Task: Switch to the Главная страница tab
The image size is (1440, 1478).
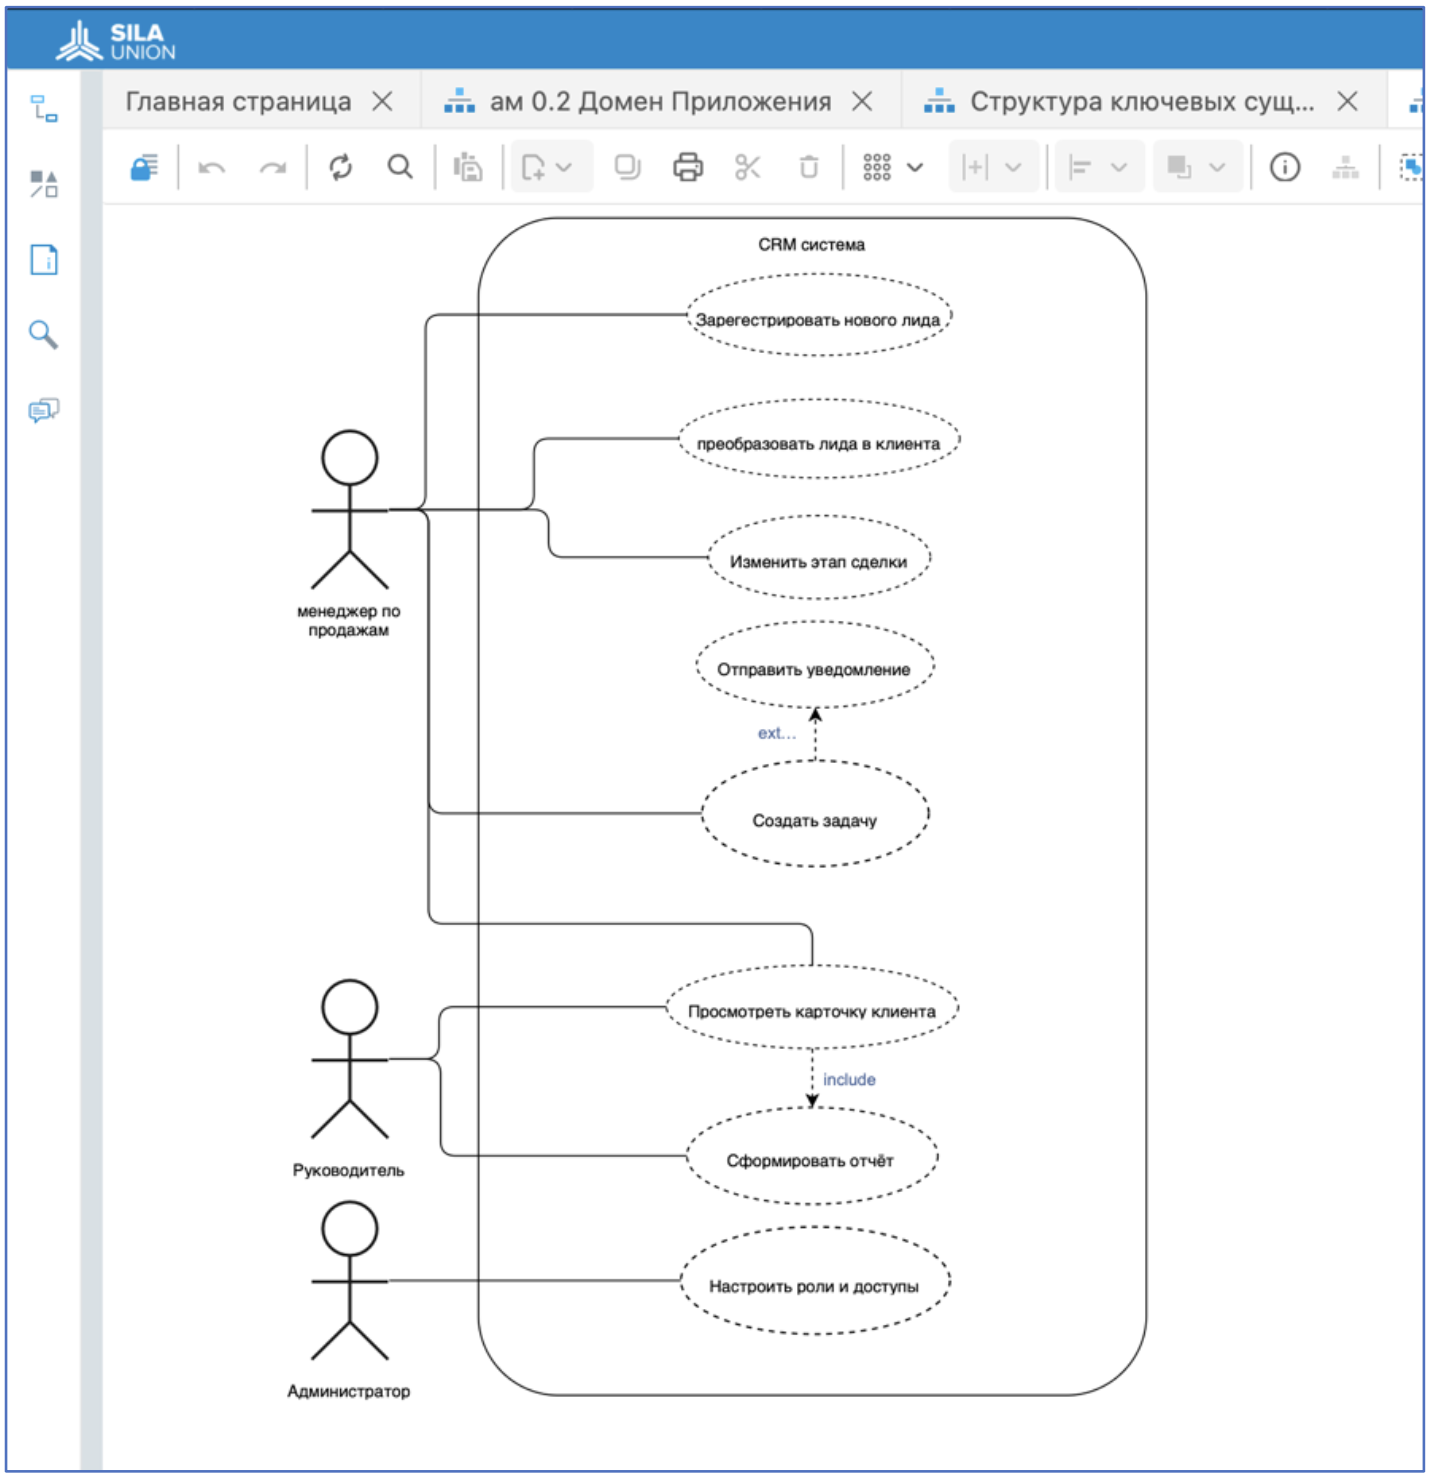Action: 238,102
